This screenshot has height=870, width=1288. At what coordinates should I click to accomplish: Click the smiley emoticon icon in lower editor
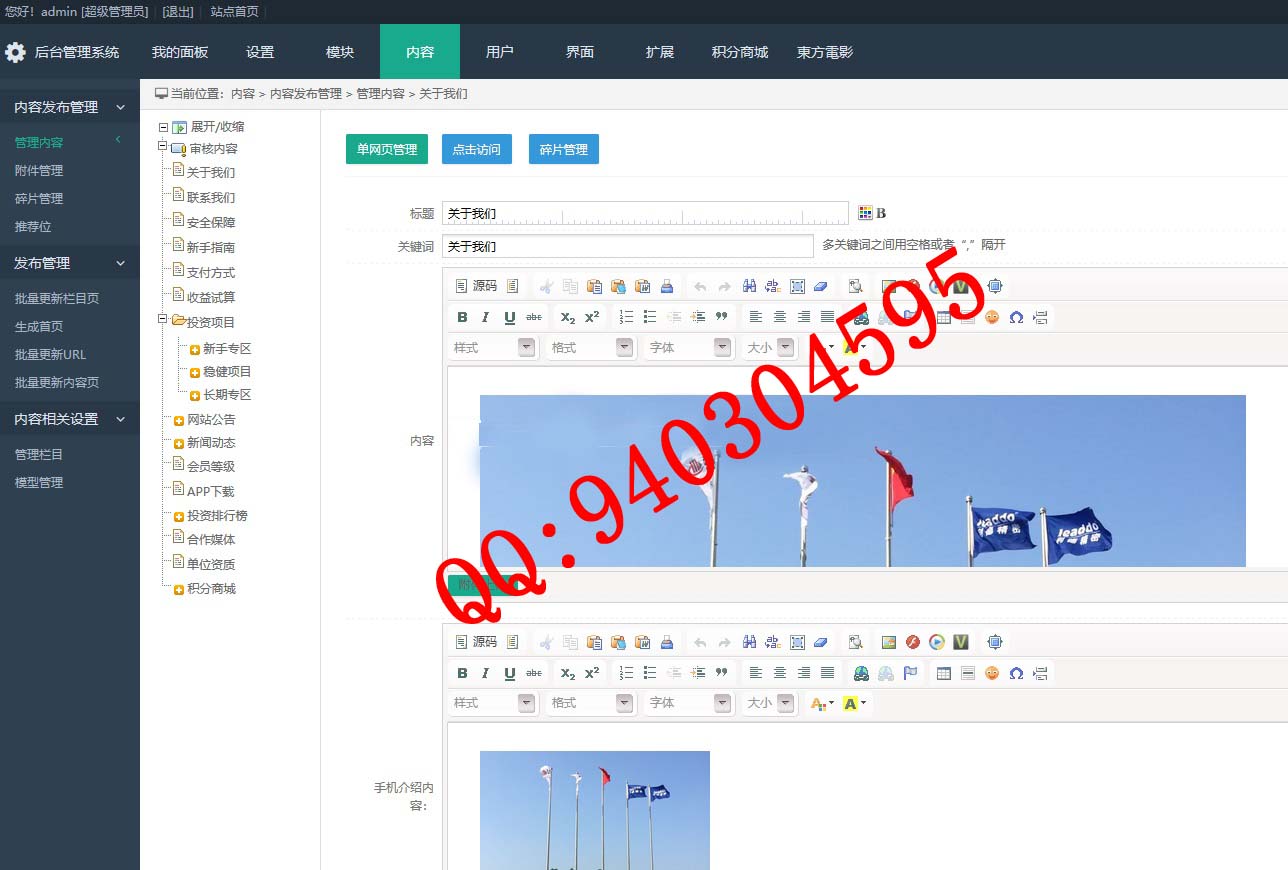[992, 673]
